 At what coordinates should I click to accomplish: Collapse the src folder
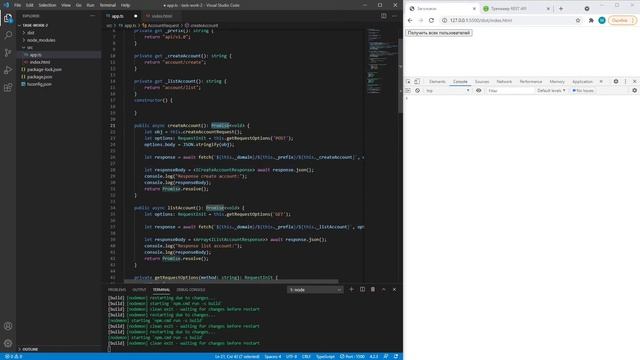(x=30, y=47)
